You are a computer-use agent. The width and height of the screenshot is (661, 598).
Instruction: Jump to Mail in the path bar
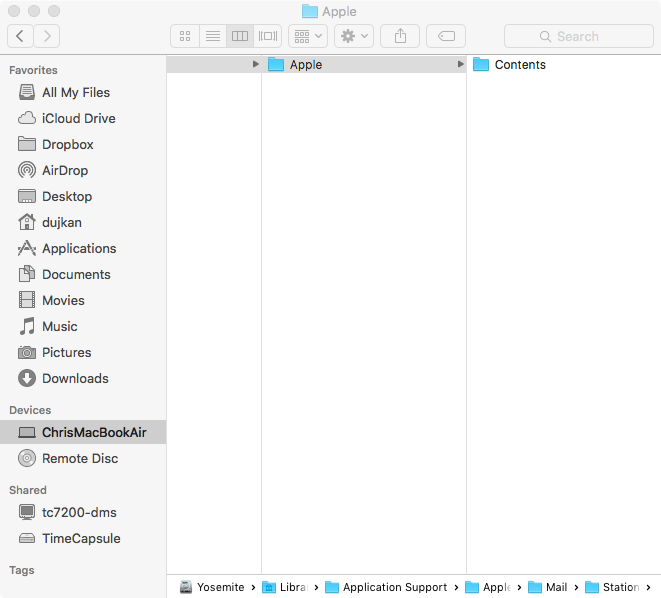(x=548, y=587)
